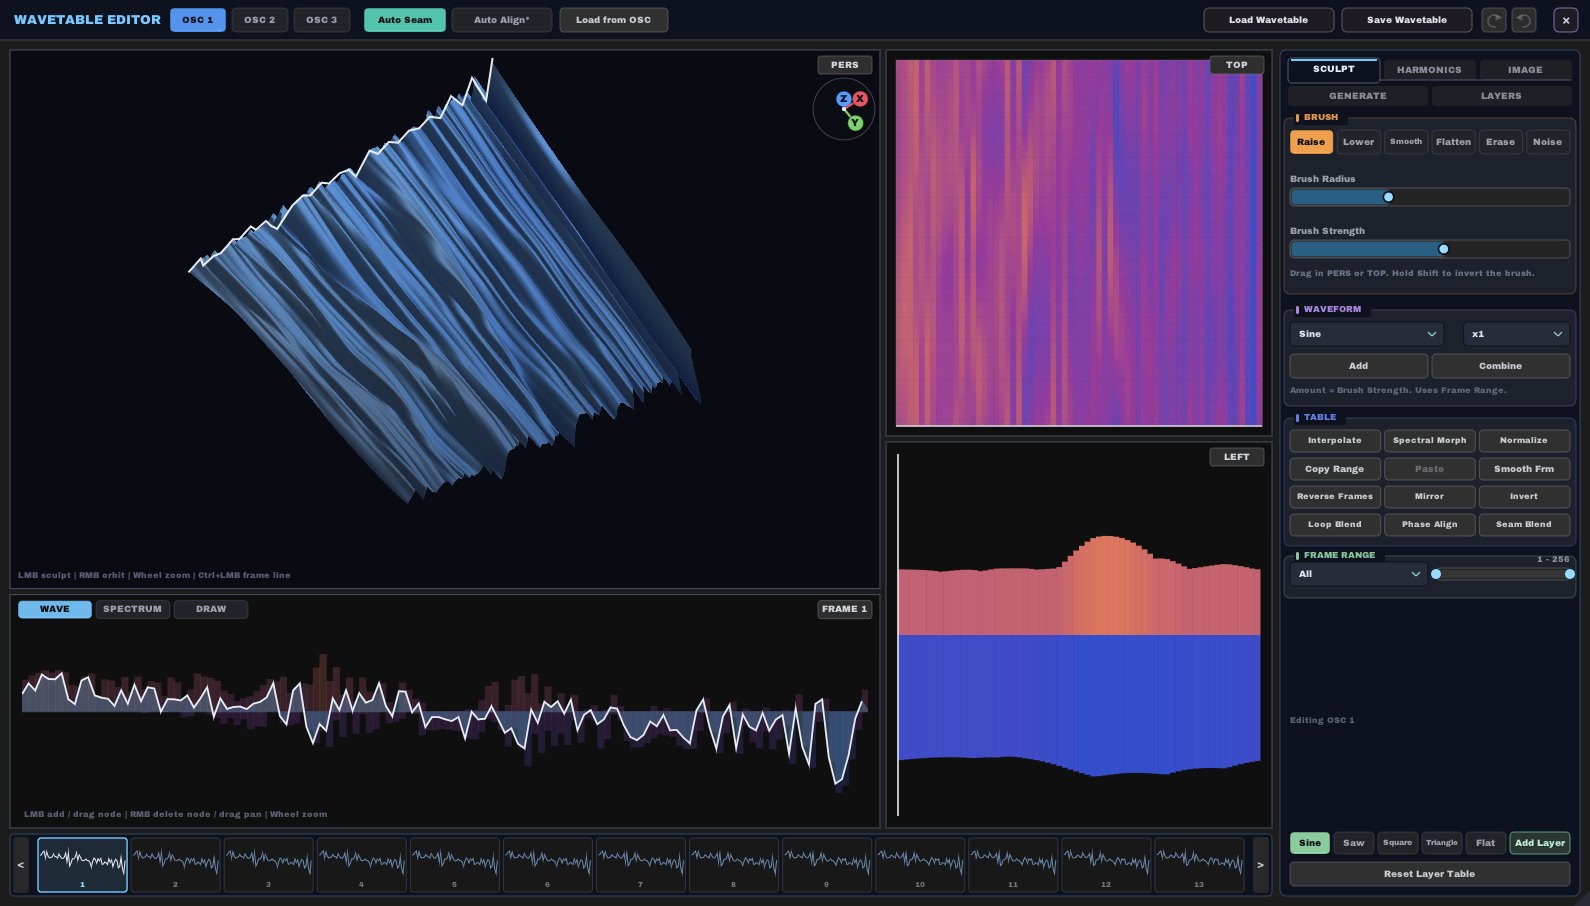Viewport: 1590px width, 906px height.
Task: Choose the Erase brush mode
Action: (x=1500, y=142)
